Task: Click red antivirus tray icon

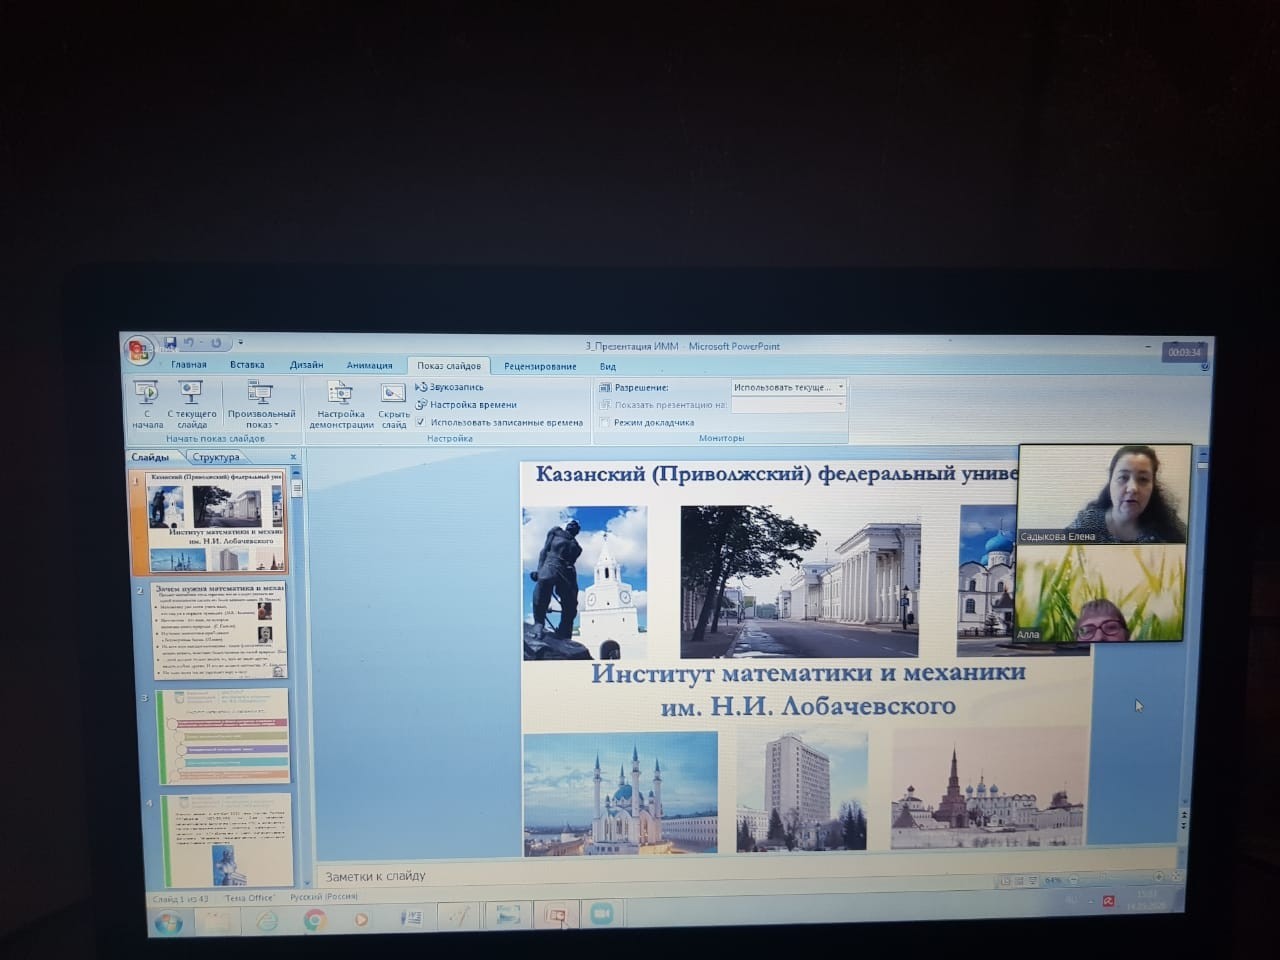Action: tap(1108, 901)
